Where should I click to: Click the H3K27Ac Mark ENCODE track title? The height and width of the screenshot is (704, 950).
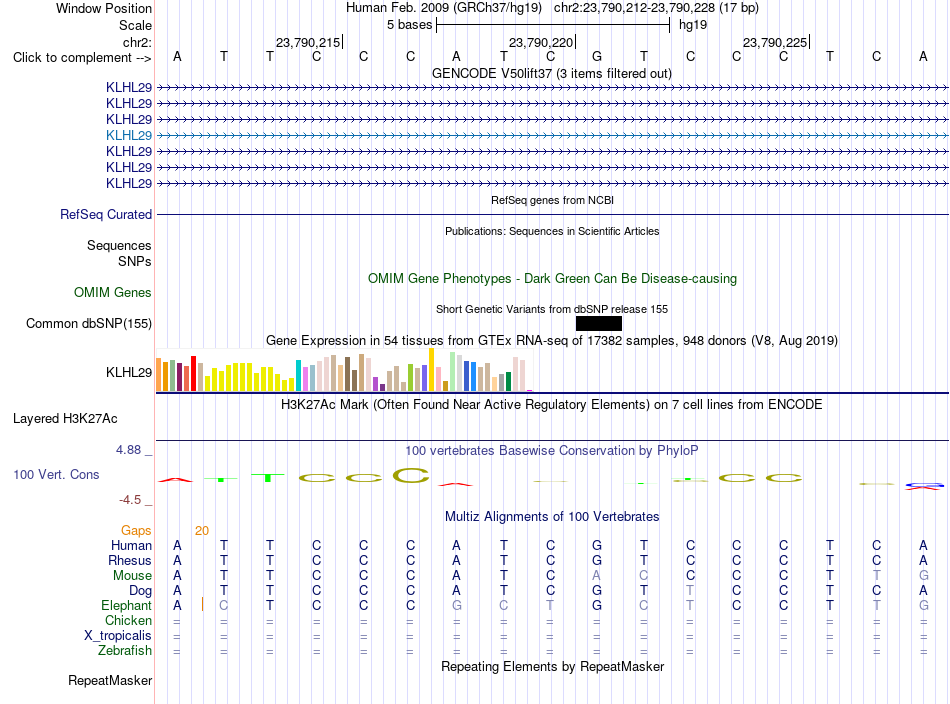pyautogui.click(x=551, y=405)
